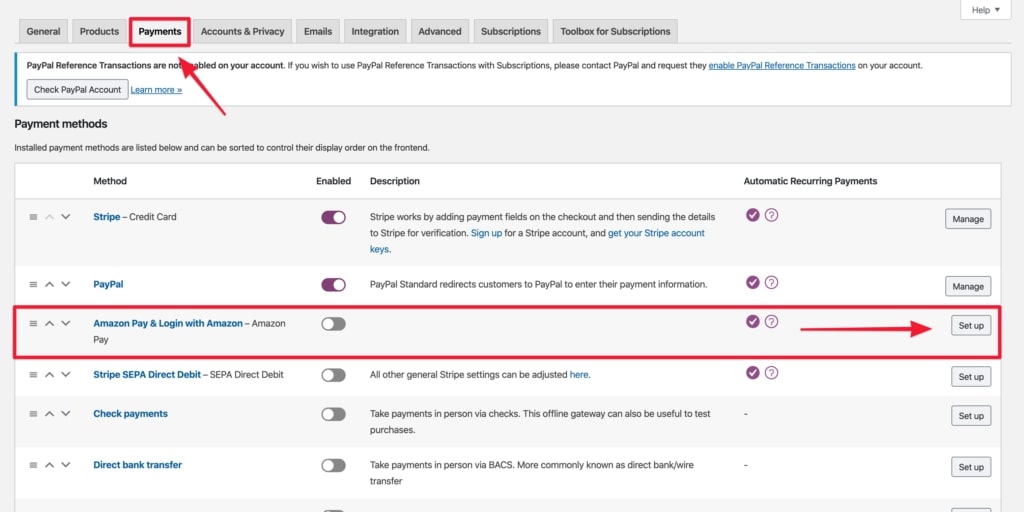The width and height of the screenshot is (1024, 512).
Task: Open Stripe SEPA Direct Debit link
Action: tap(147, 375)
